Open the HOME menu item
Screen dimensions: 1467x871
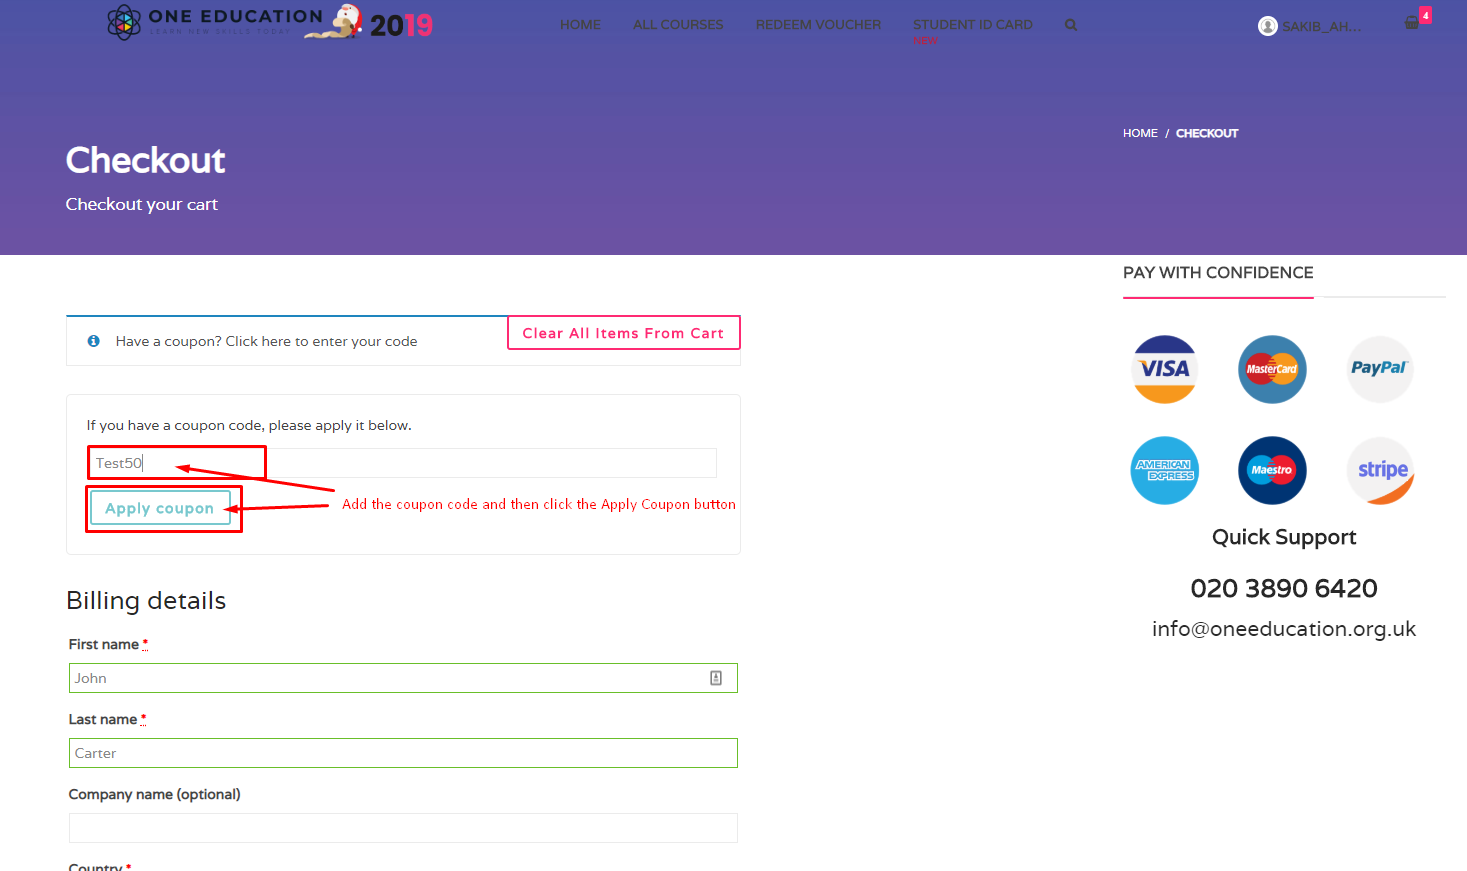pos(580,24)
